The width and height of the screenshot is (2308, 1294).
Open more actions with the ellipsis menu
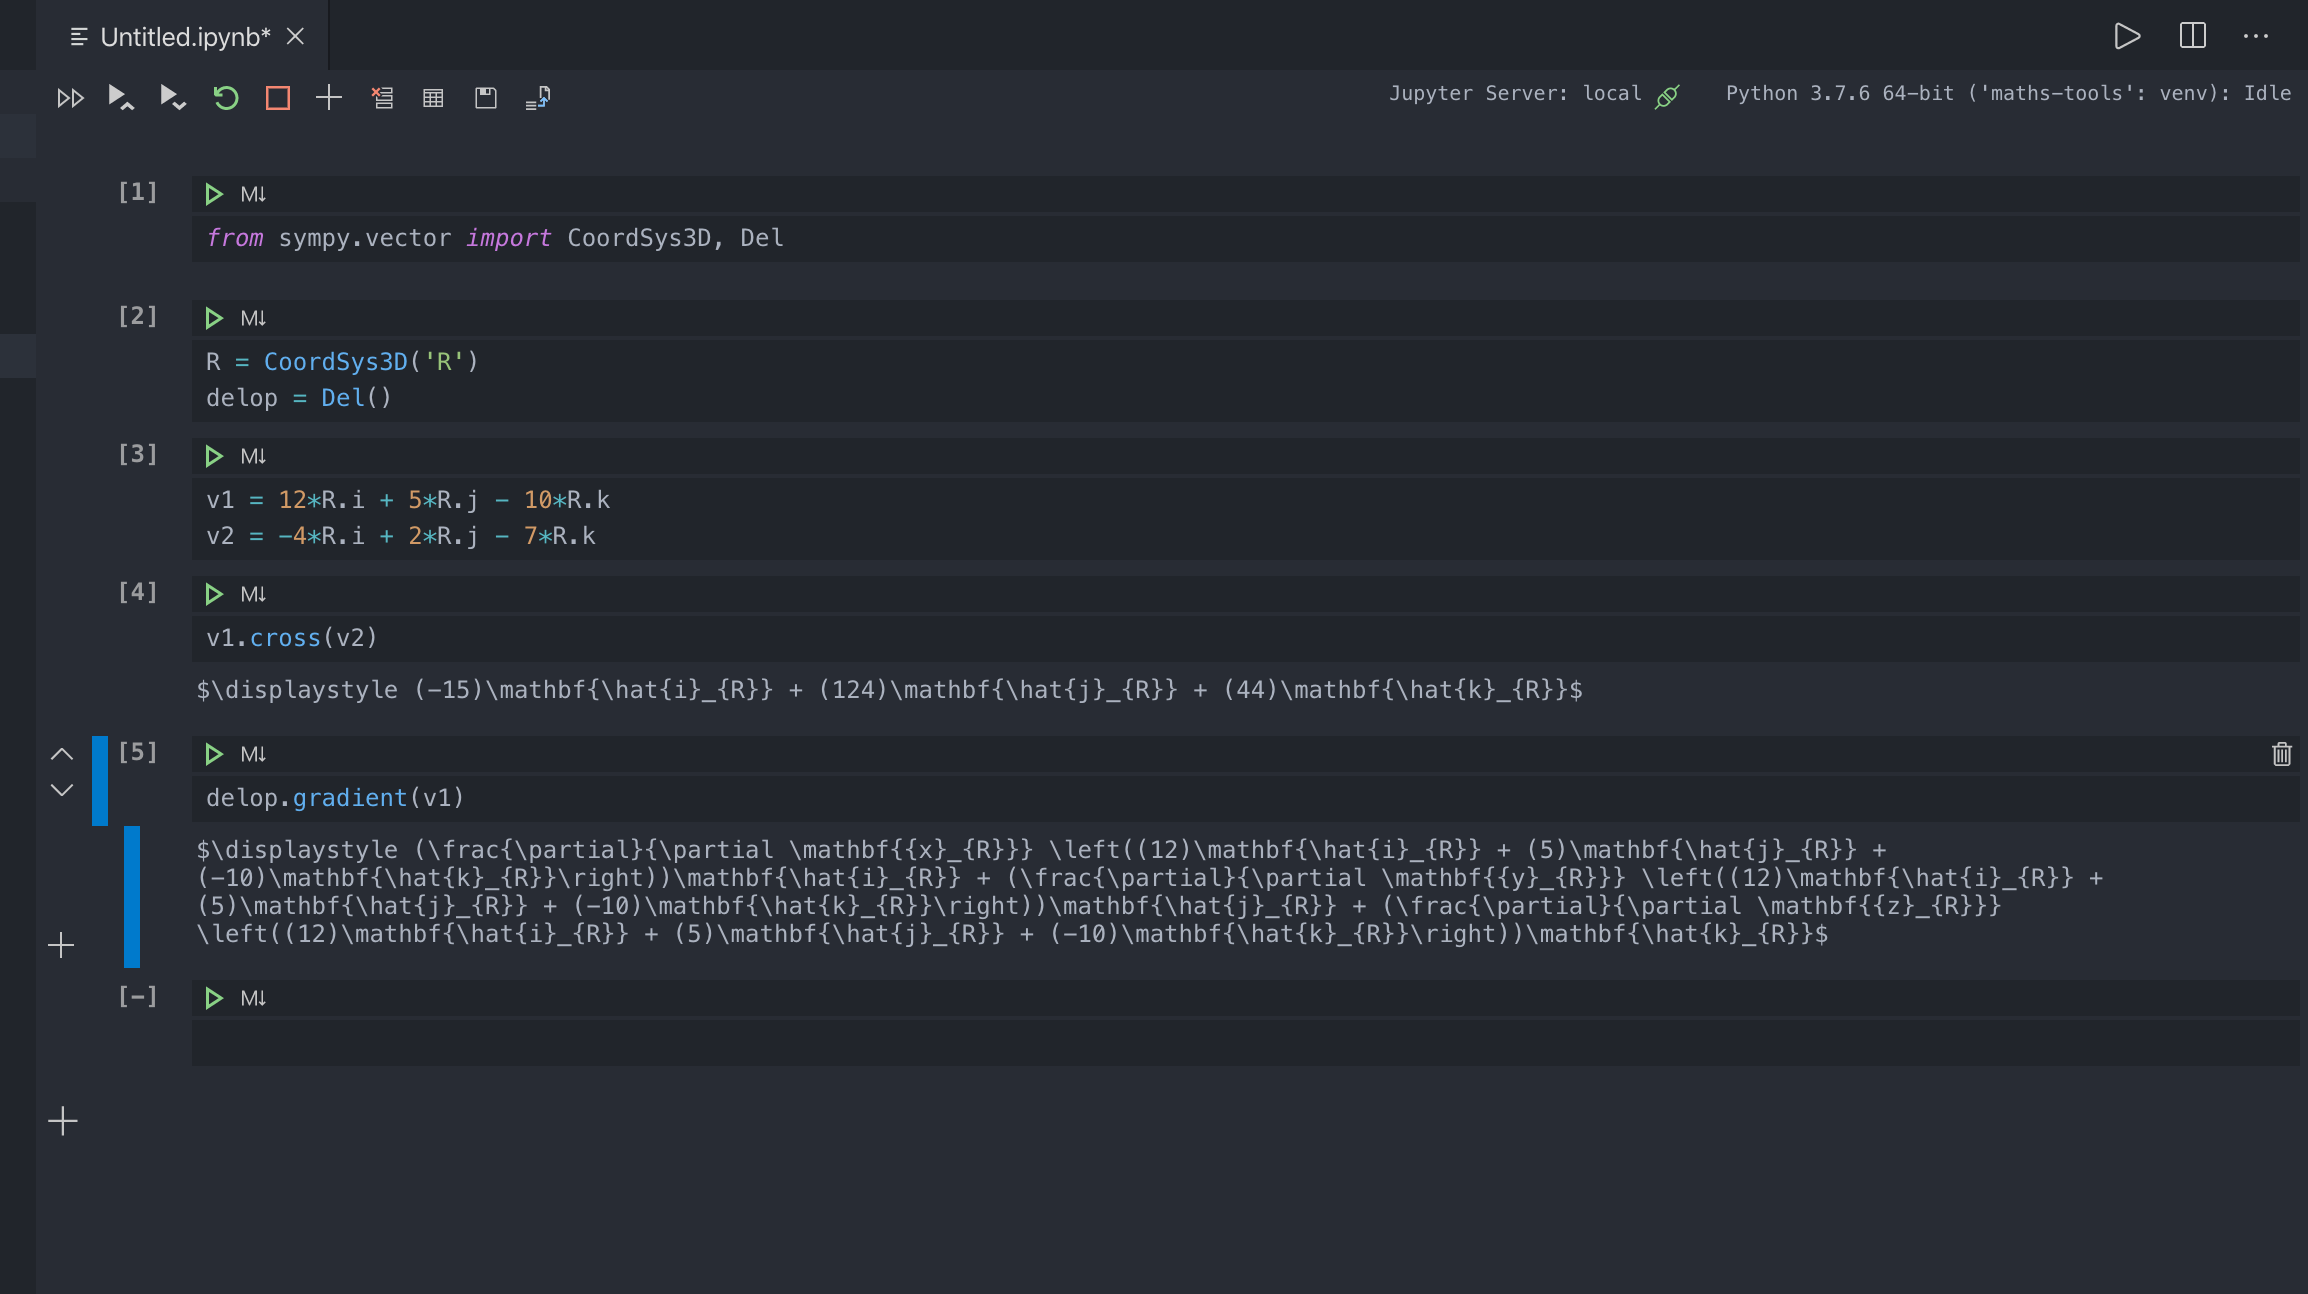tap(2257, 36)
